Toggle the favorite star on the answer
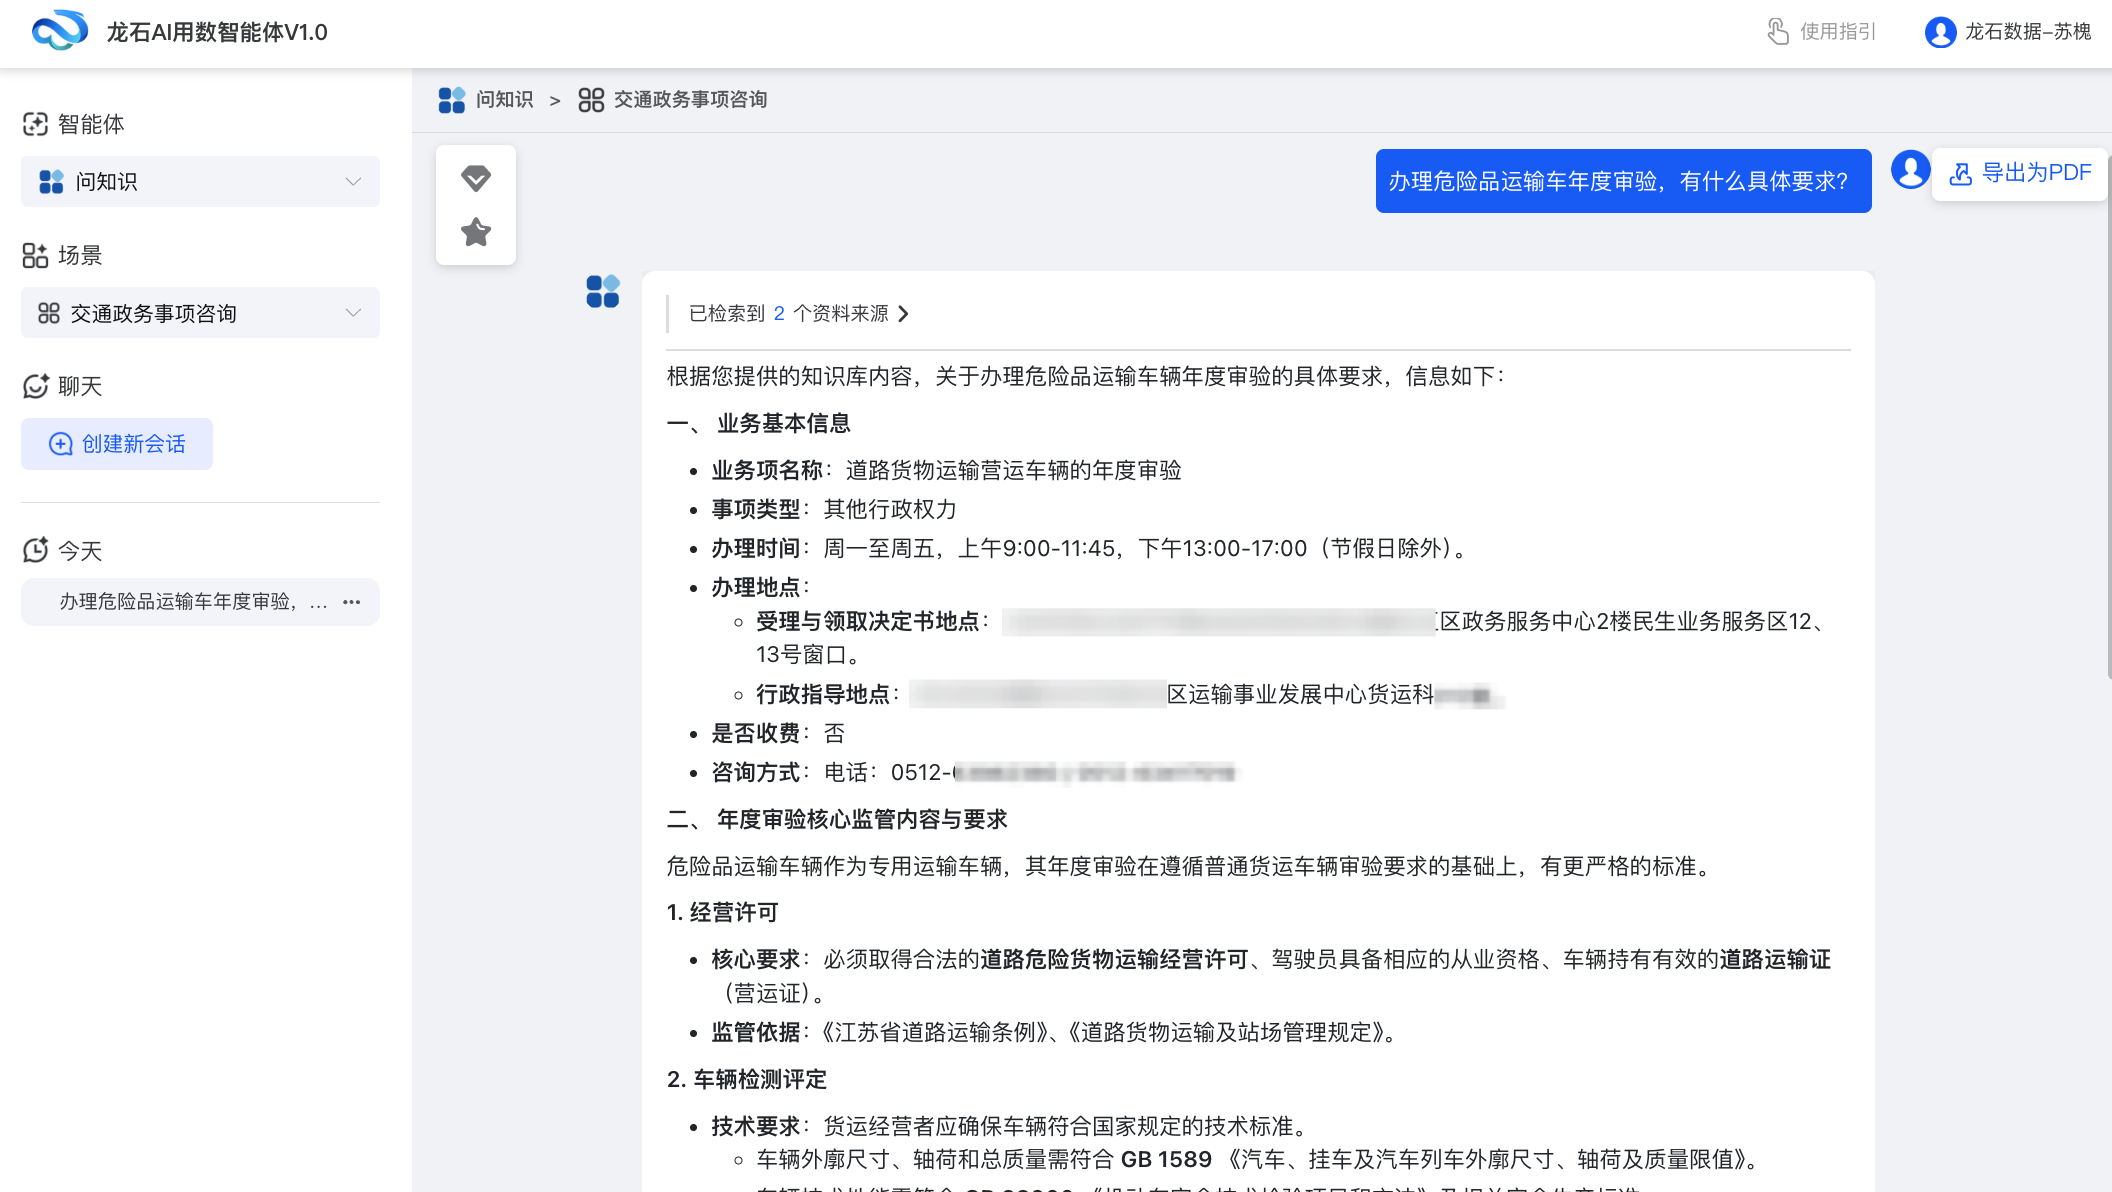 click(475, 232)
